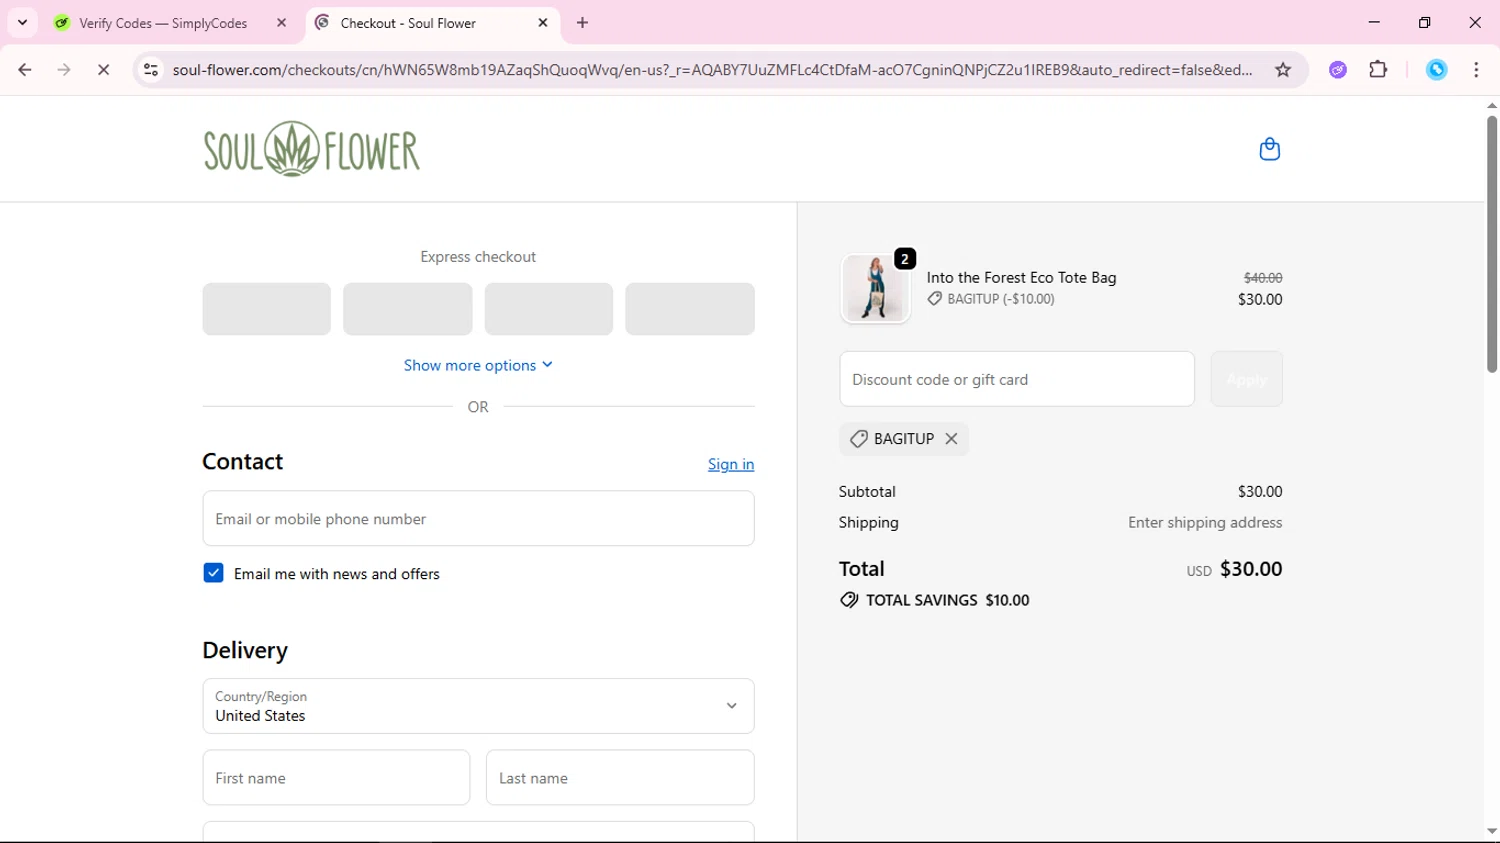Open the Country/Region dropdown
This screenshot has height=843, width=1500.
click(478, 706)
